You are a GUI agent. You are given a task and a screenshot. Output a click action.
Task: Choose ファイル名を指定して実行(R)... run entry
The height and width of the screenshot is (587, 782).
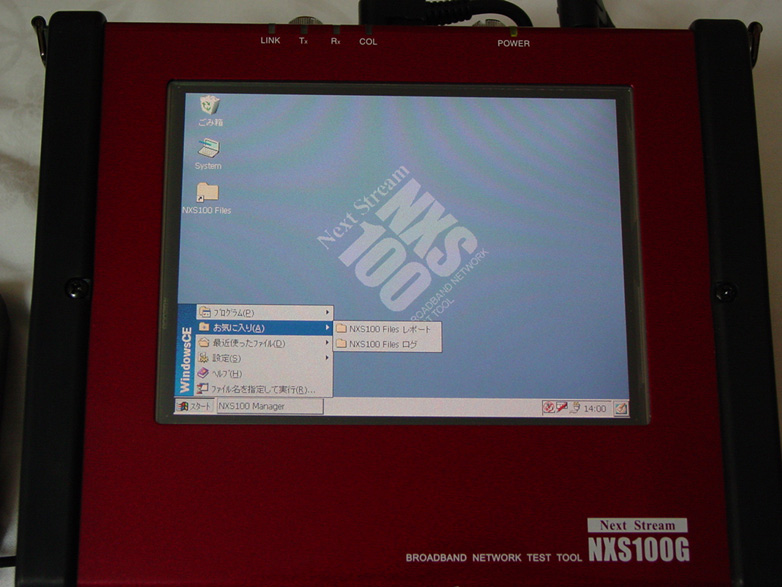click(264, 389)
